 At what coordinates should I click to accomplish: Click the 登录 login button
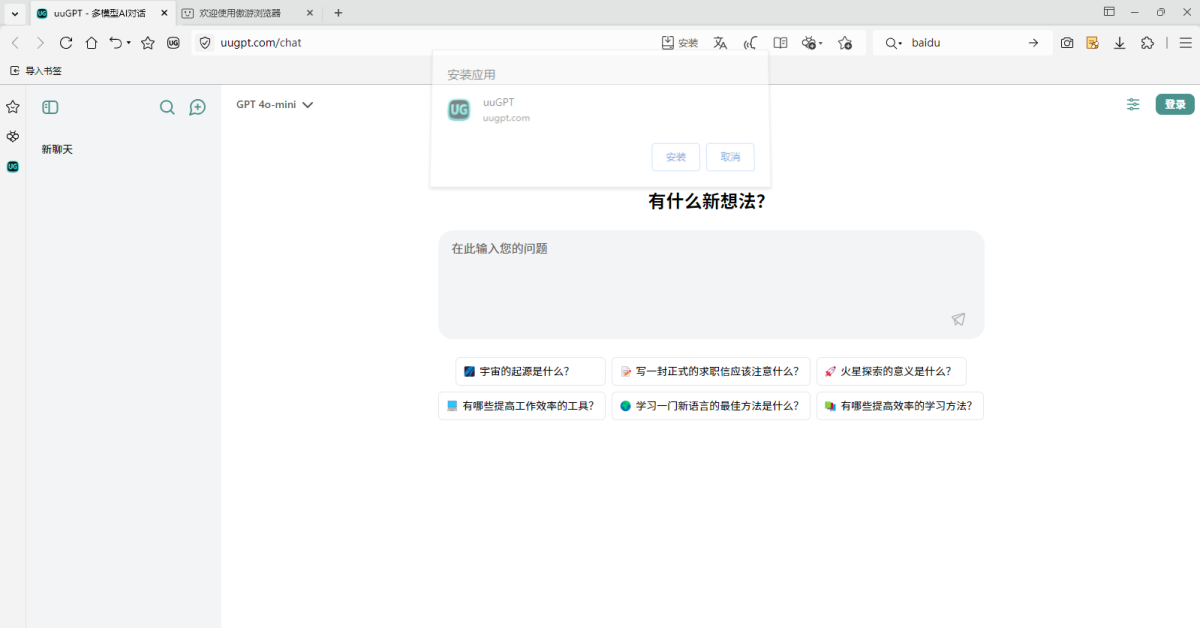coord(1174,104)
